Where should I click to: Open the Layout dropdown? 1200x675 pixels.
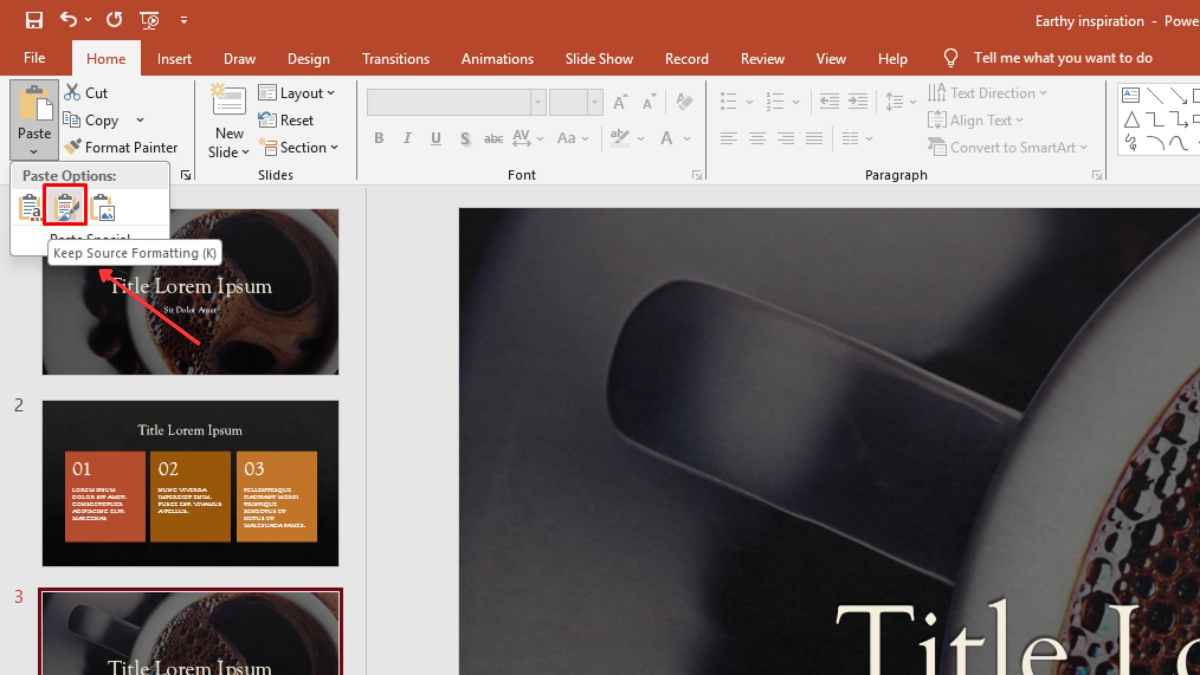coord(298,92)
